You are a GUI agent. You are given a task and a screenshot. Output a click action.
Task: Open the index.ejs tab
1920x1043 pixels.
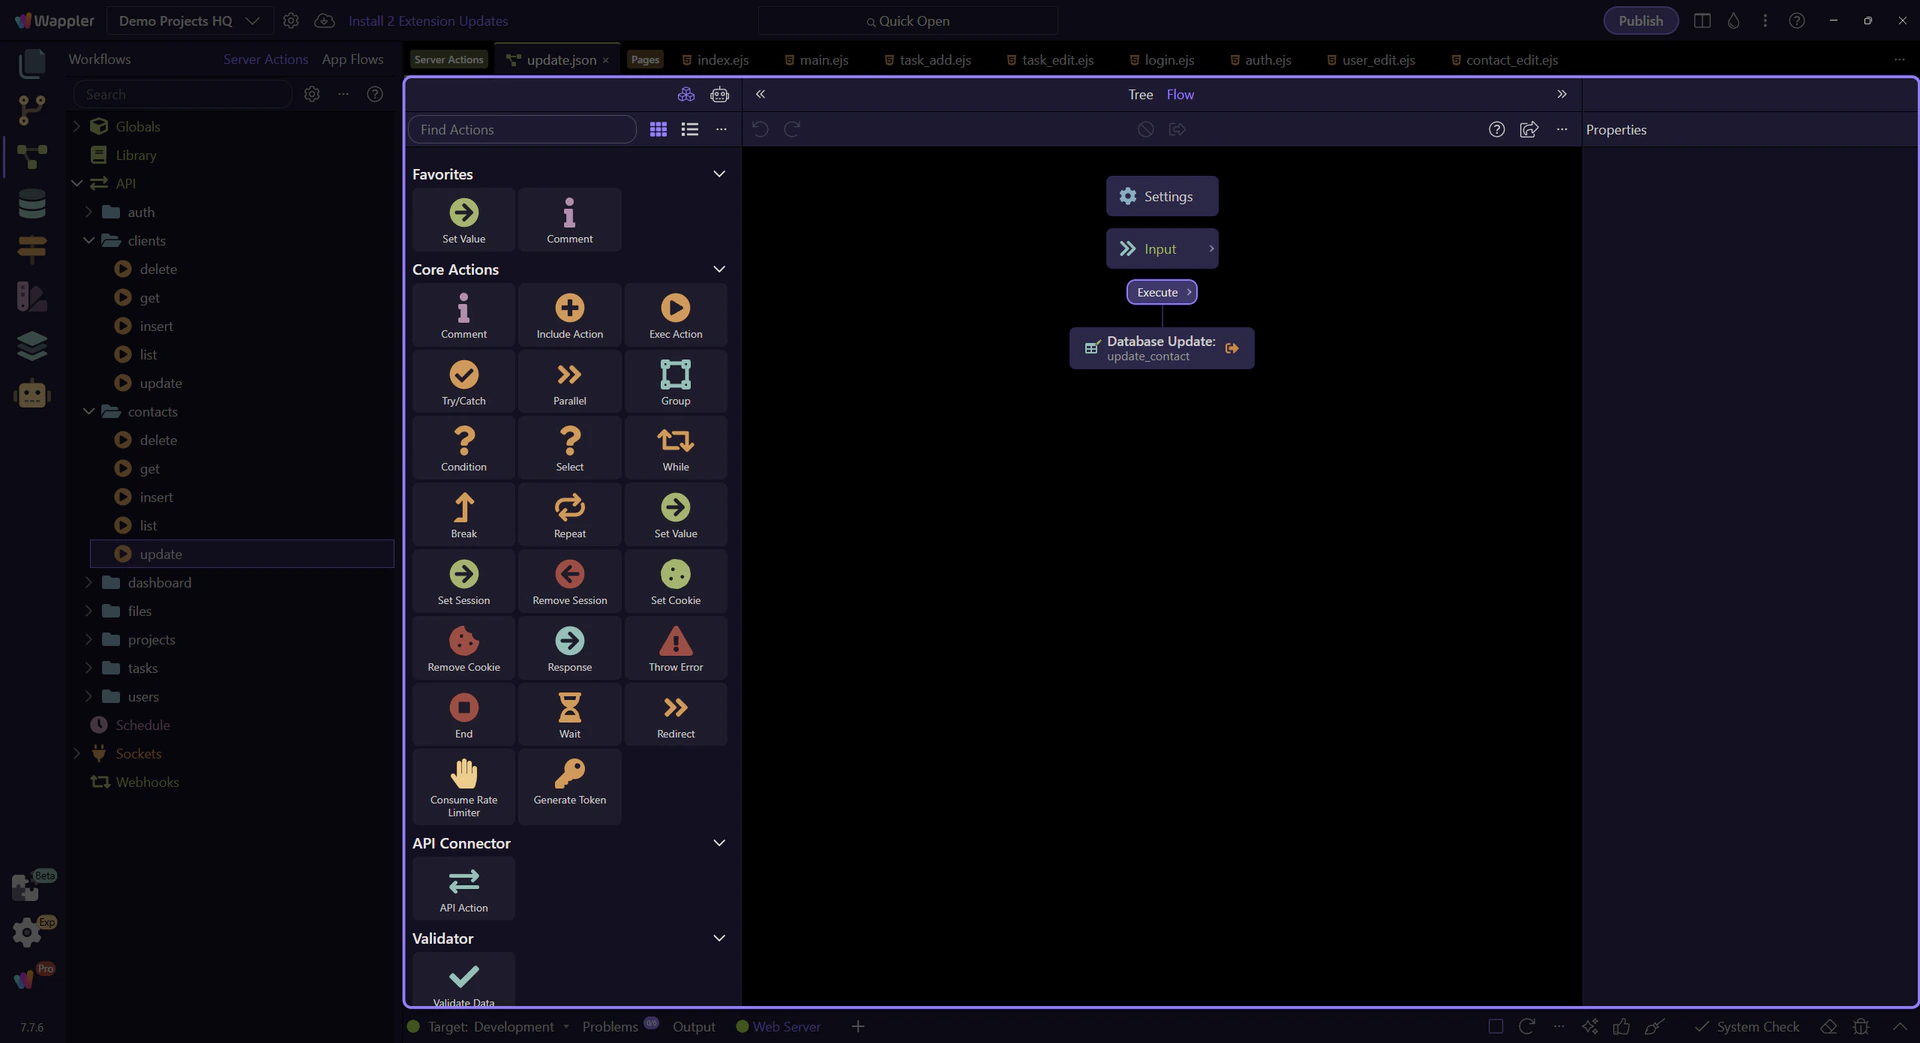point(721,60)
